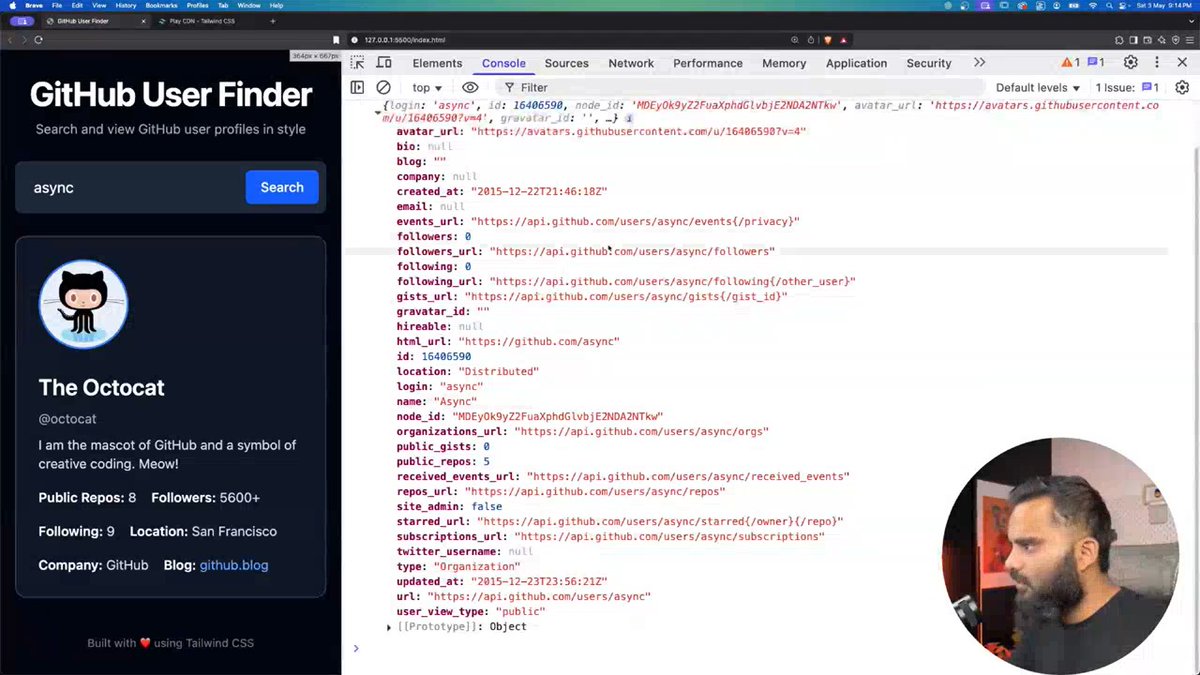Click the html_url value "https://github.com/async"
The height and width of the screenshot is (675, 1200).
coord(539,342)
